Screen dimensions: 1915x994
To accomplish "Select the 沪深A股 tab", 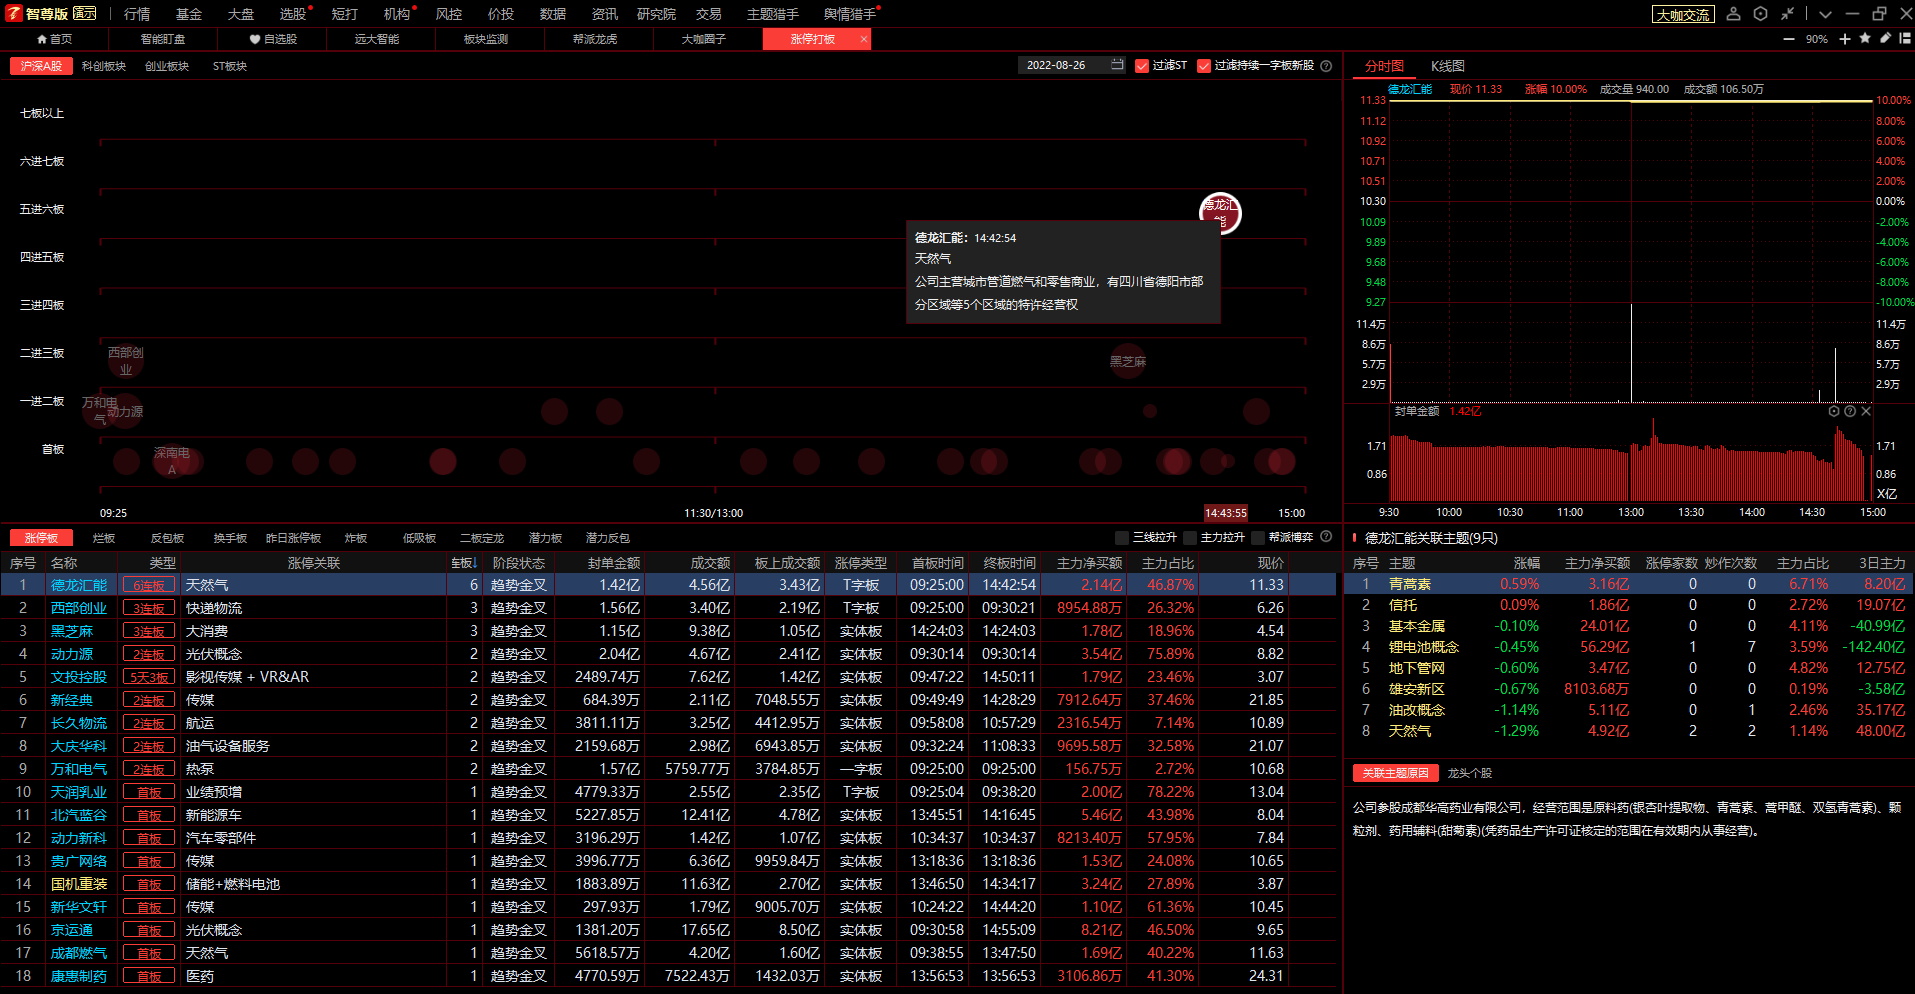I will [41, 66].
